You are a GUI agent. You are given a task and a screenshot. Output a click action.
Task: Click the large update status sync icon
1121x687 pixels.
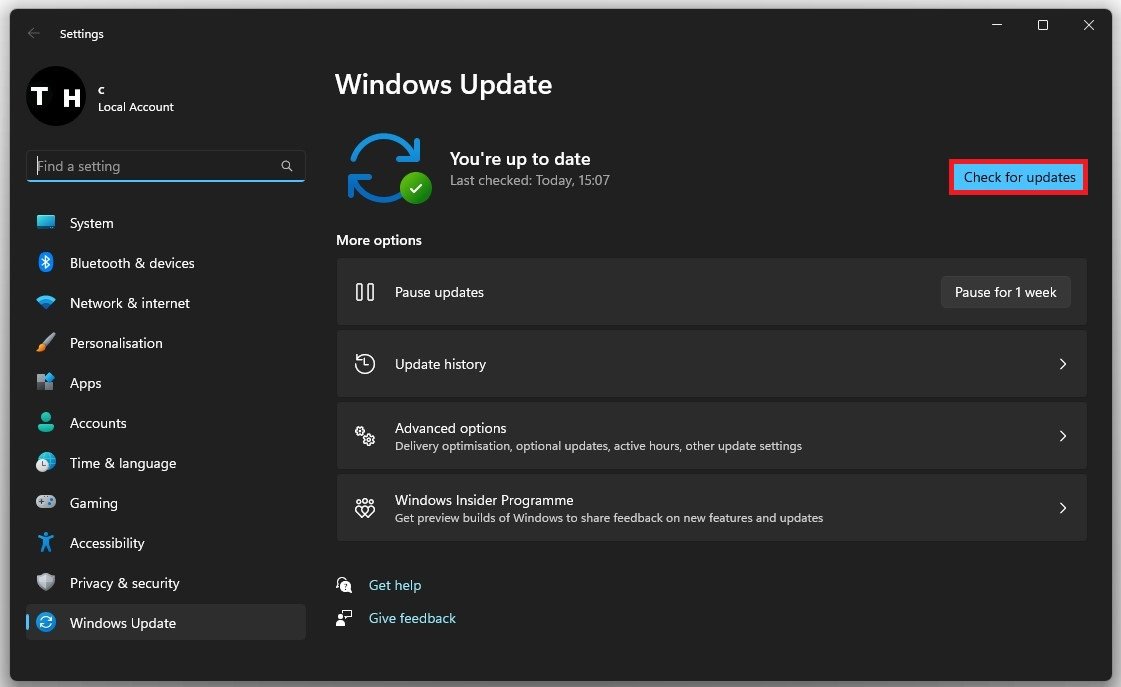[x=389, y=169]
